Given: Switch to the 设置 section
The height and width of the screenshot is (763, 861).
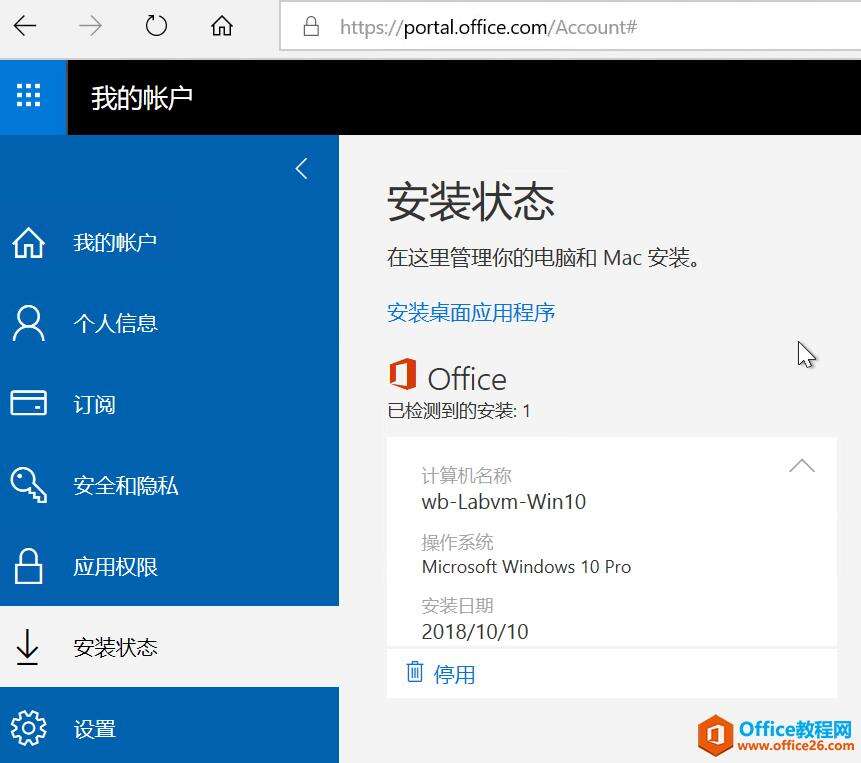Looking at the screenshot, I should [95, 729].
